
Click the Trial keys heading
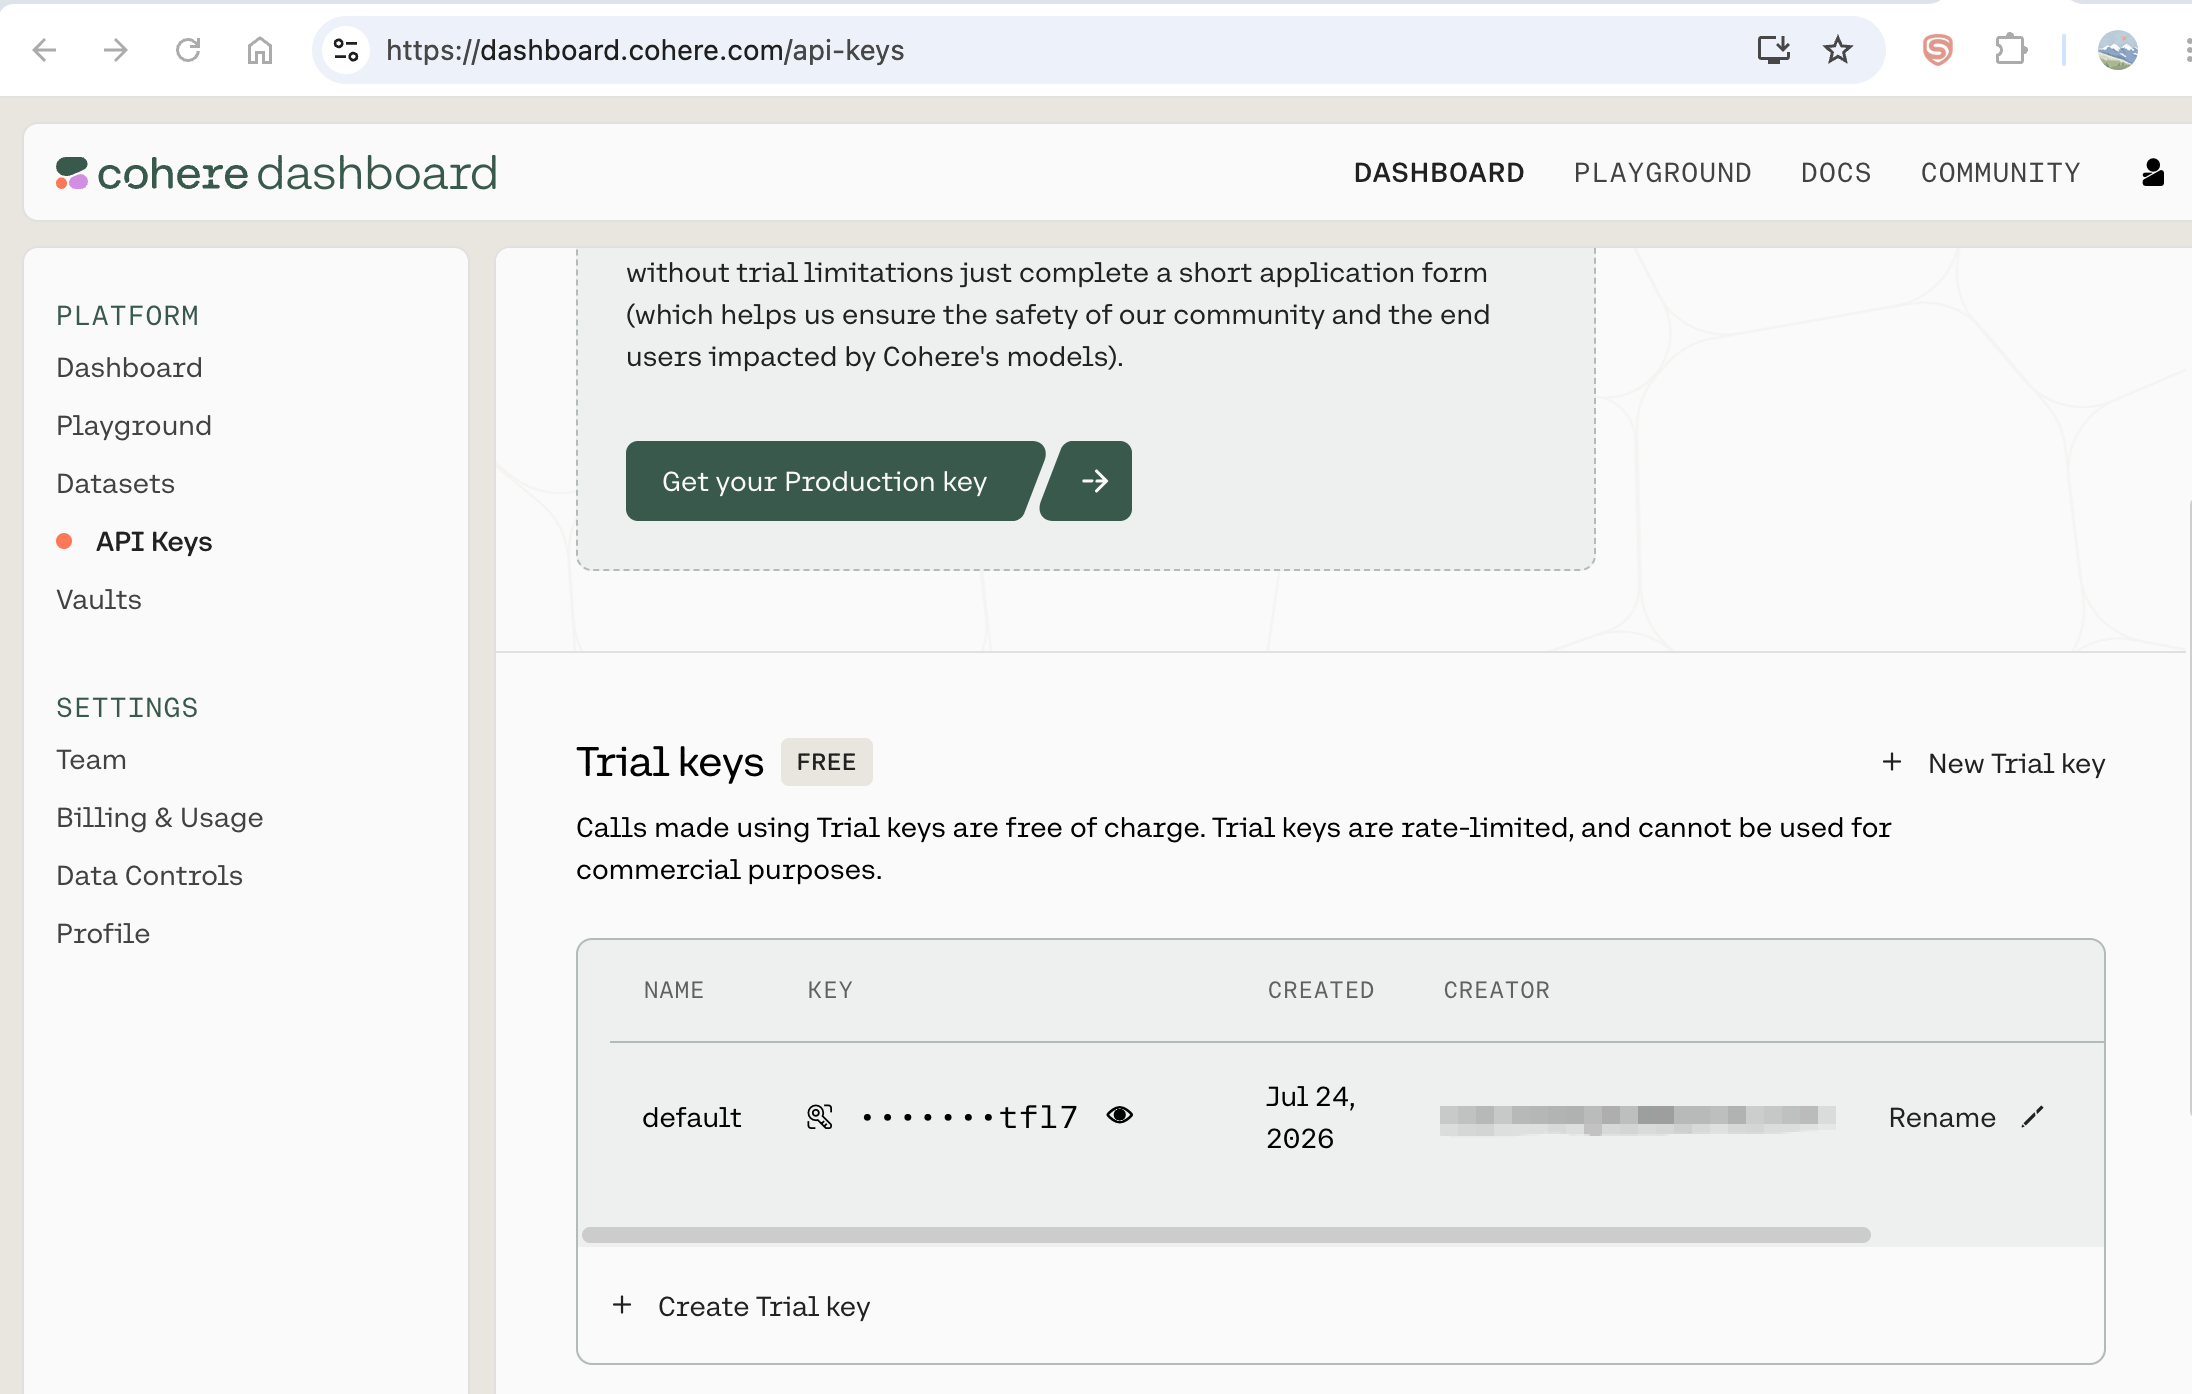click(x=670, y=762)
